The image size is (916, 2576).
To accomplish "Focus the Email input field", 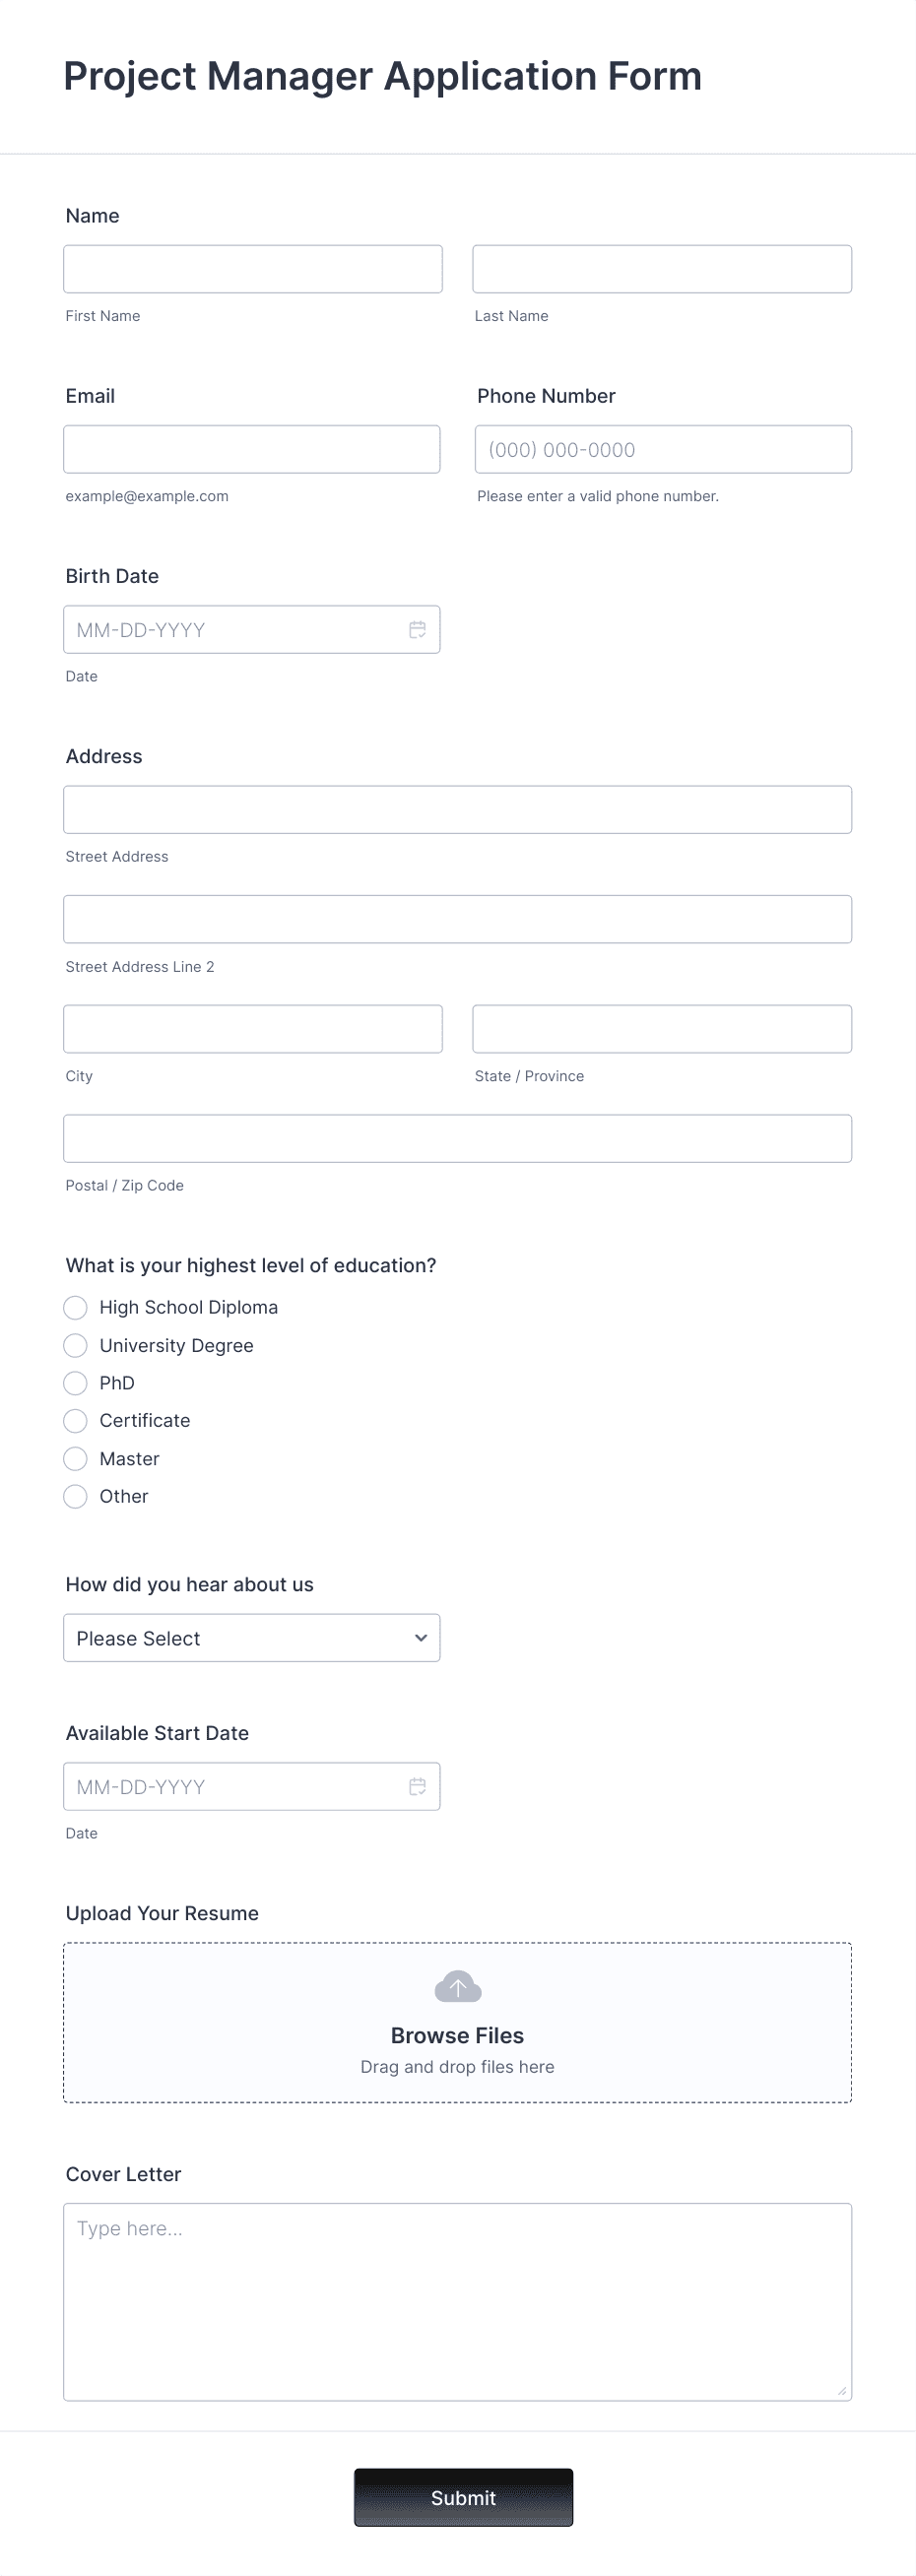I will point(251,449).
